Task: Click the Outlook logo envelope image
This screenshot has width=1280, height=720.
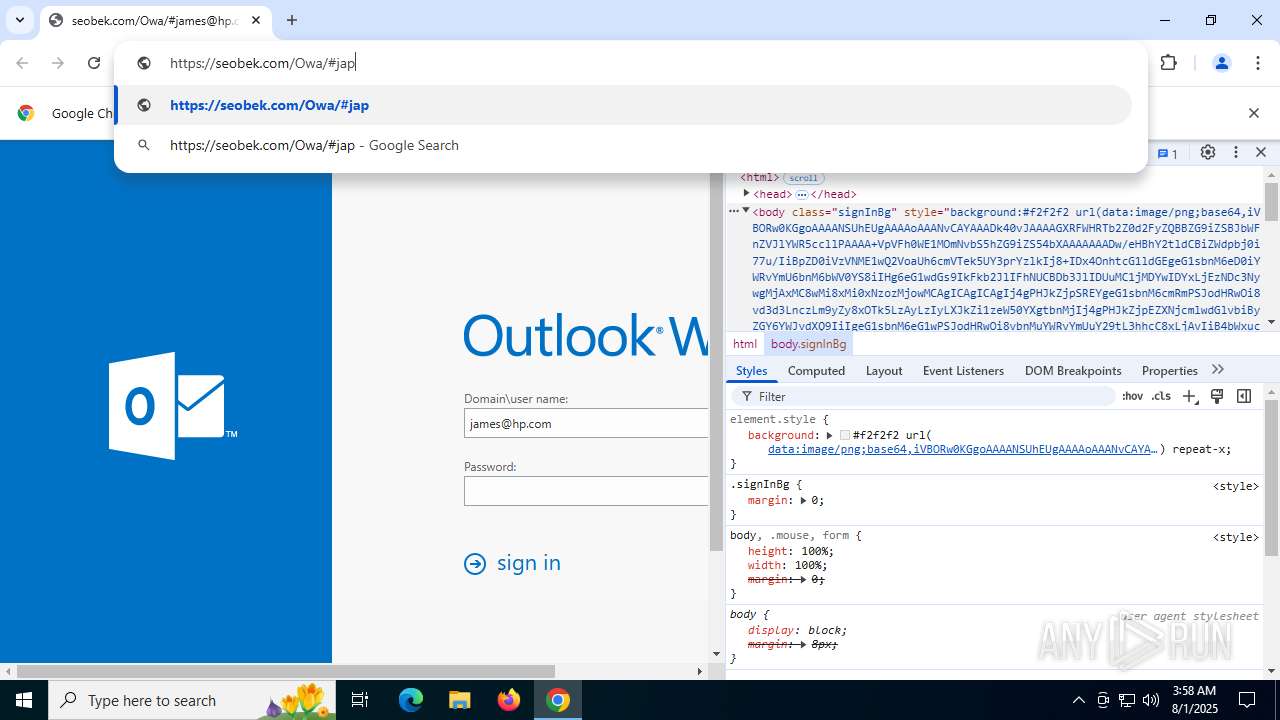Action: (x=173, y=406)
